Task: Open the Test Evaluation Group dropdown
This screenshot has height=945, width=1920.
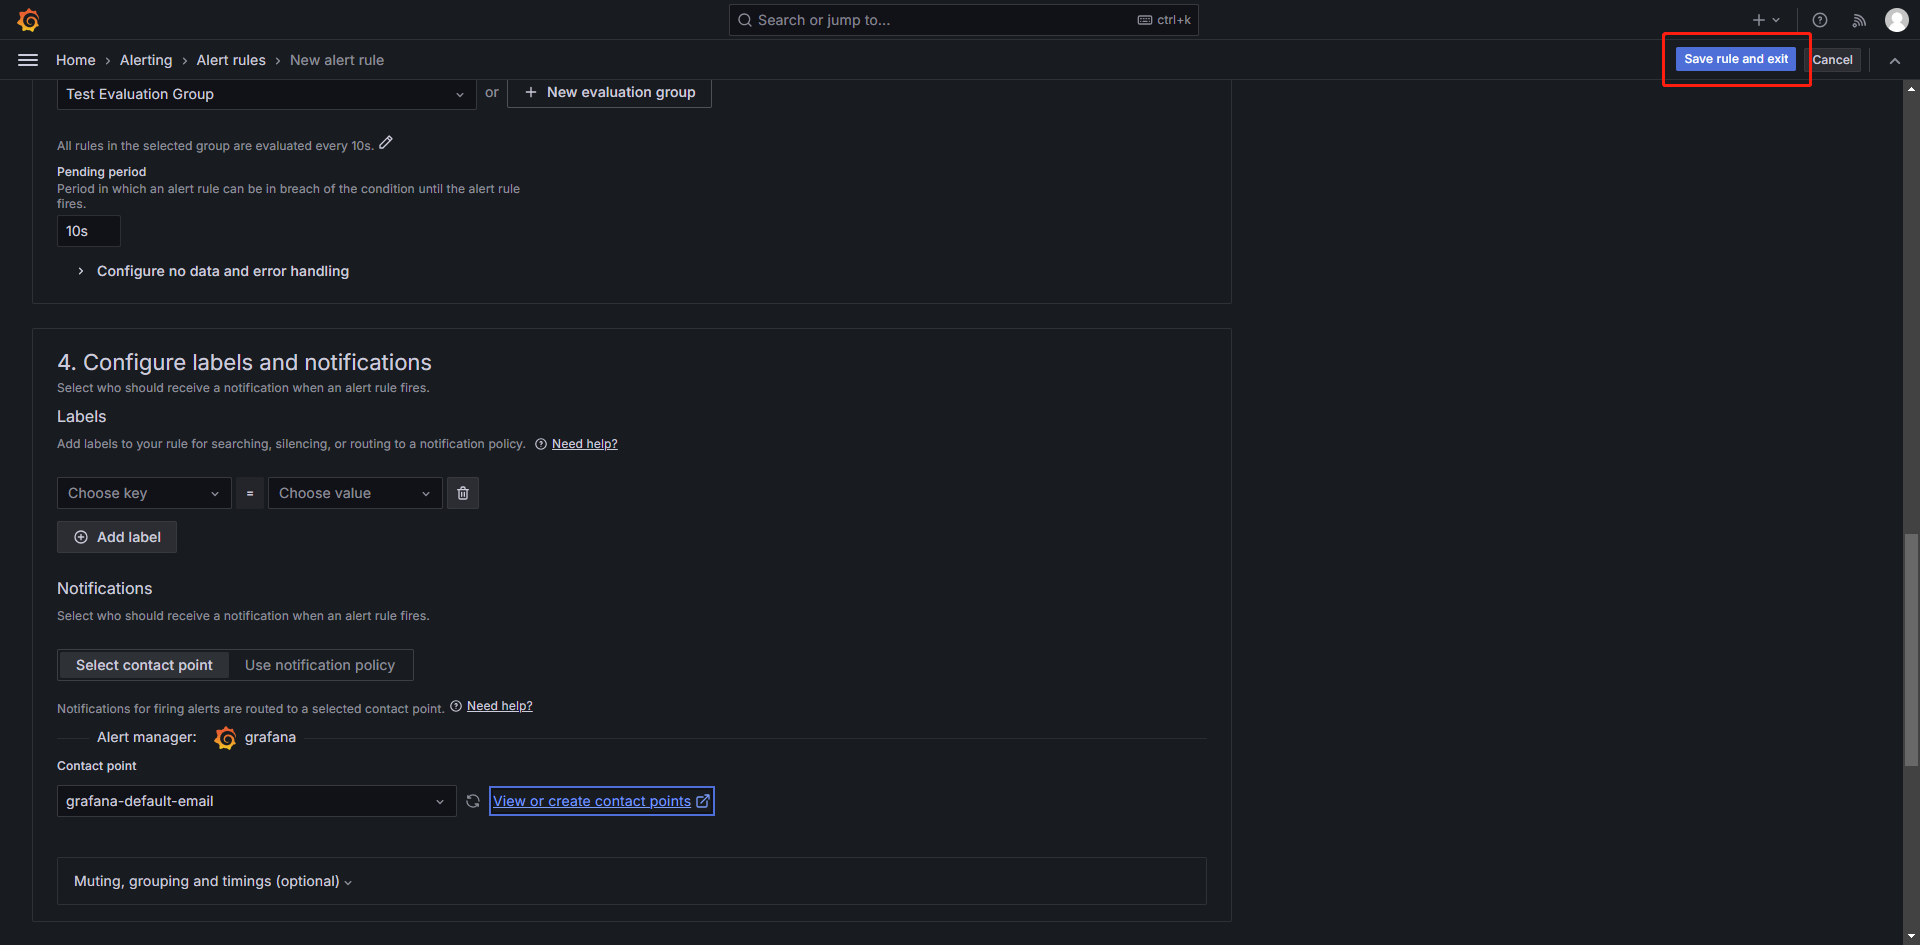Action: (x=266, y=94)
